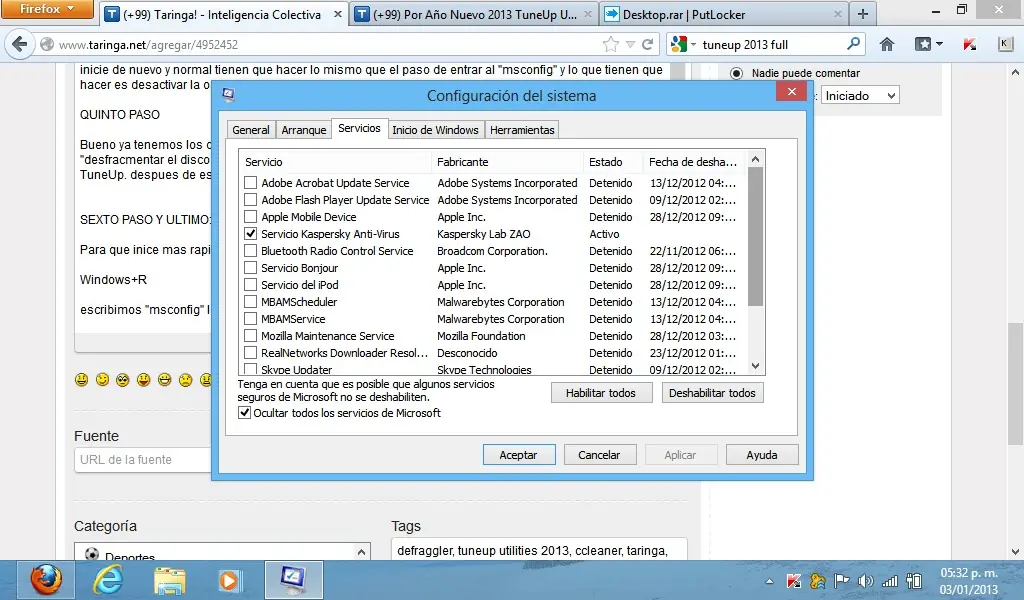Switch to the TuneUp 2013 browser tab

point(473,14)
